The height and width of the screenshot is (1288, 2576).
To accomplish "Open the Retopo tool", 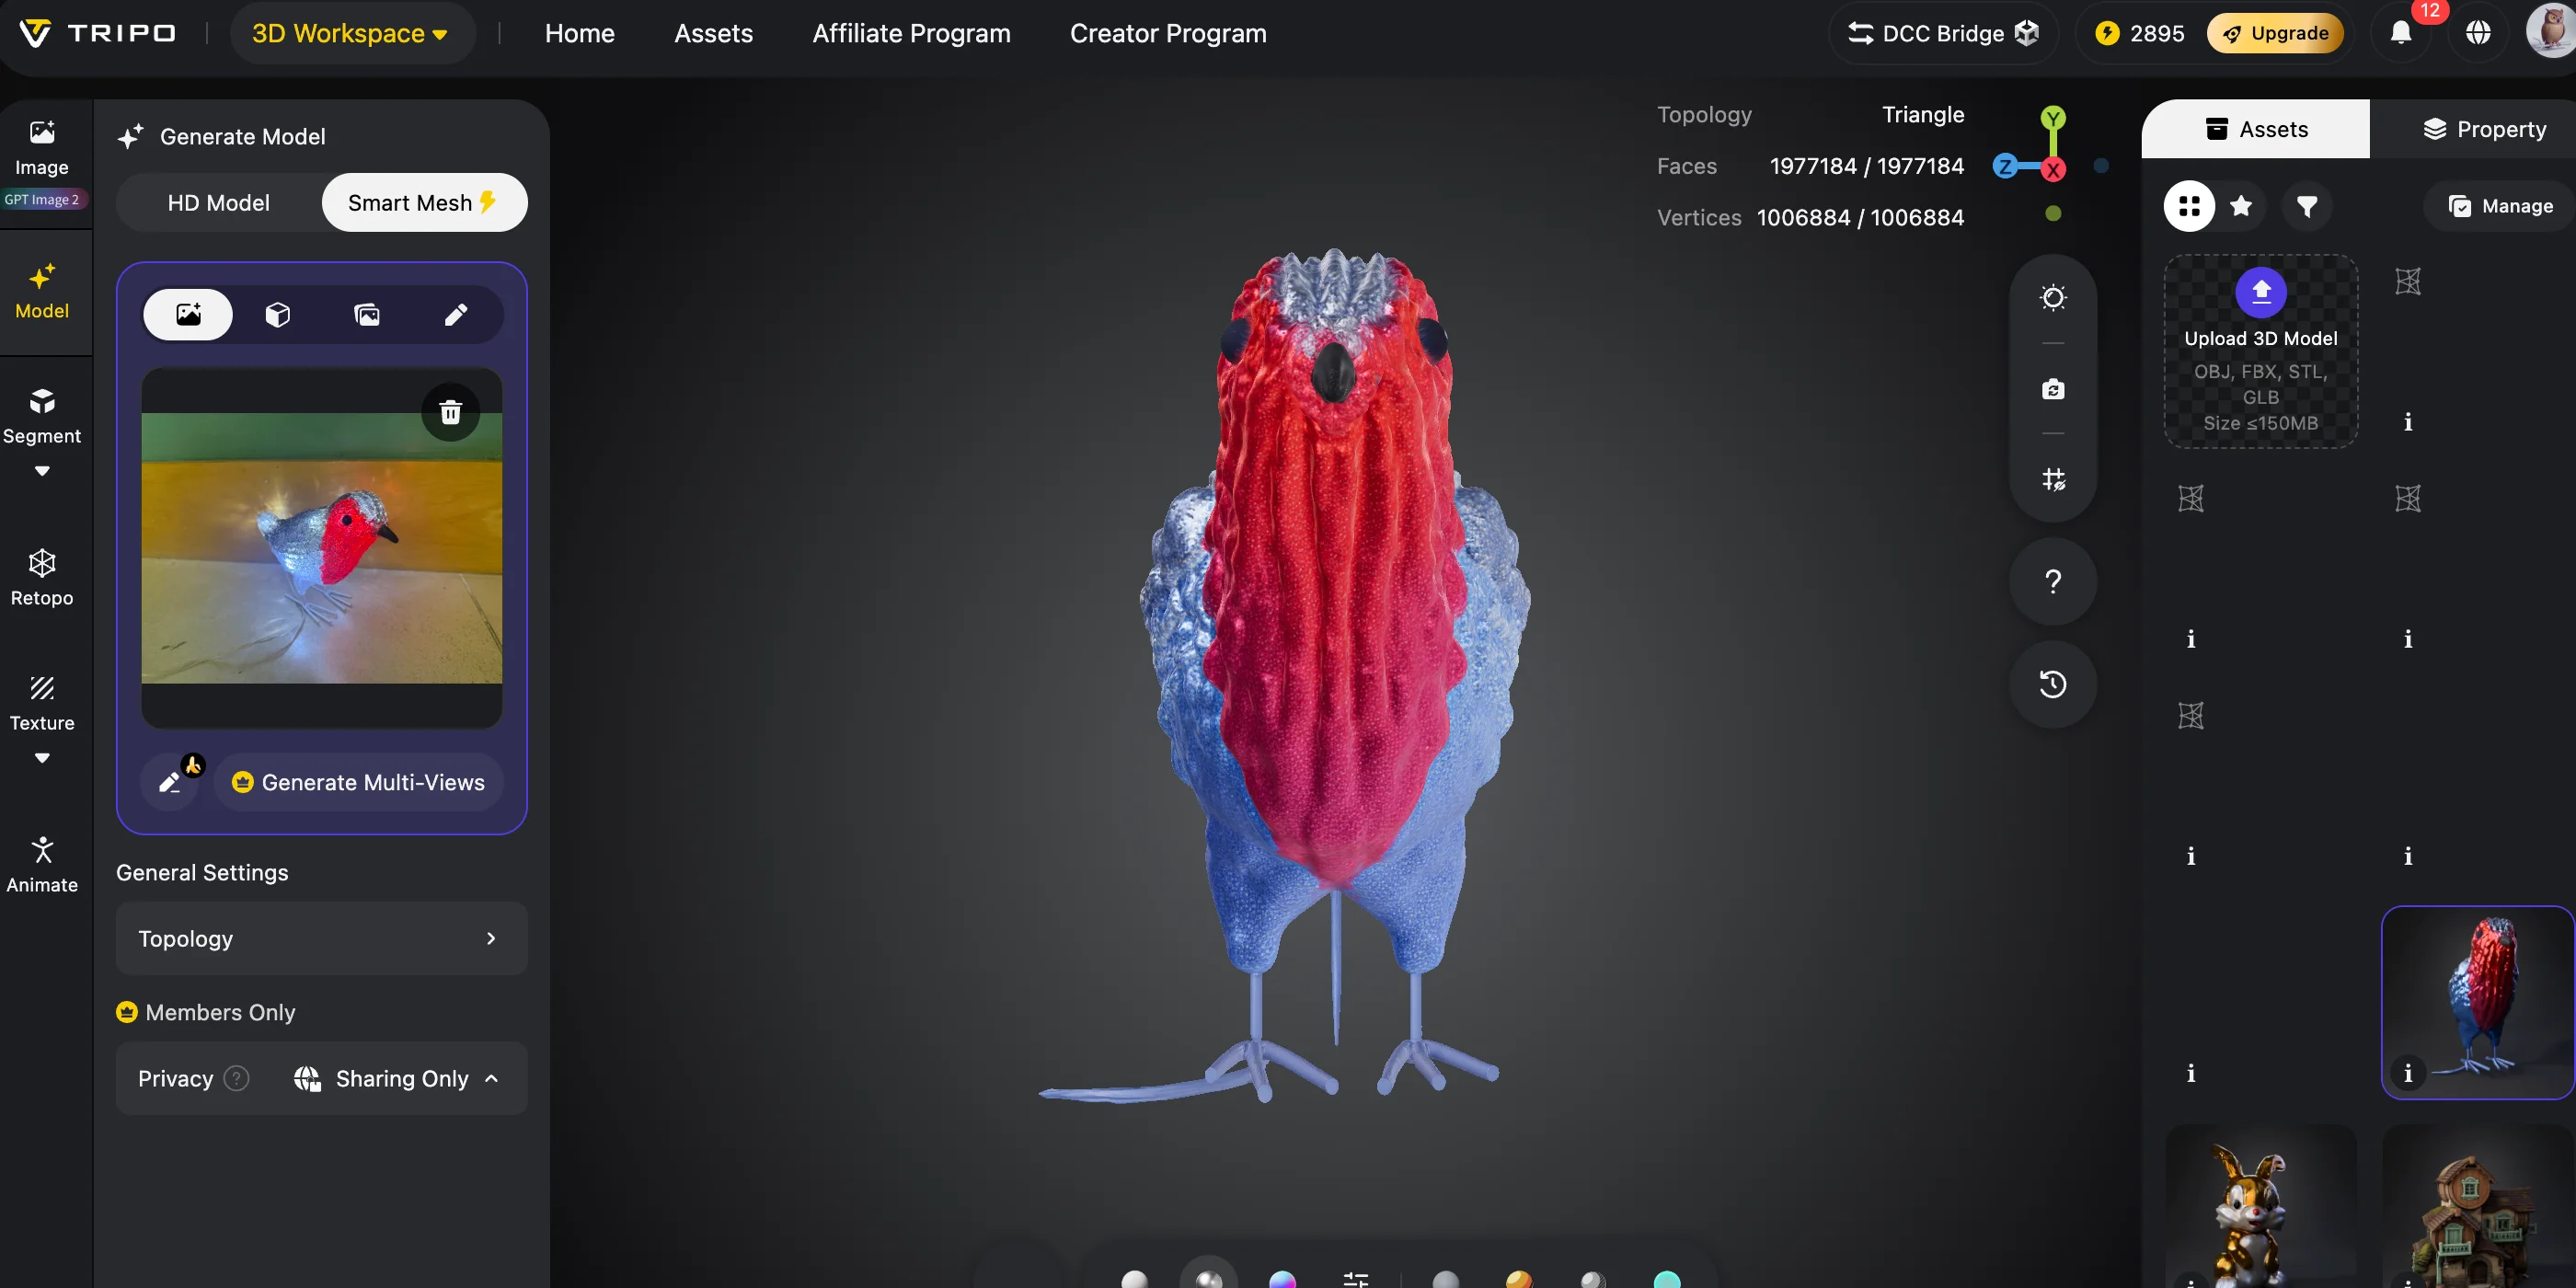I will [x=41, y=578].
